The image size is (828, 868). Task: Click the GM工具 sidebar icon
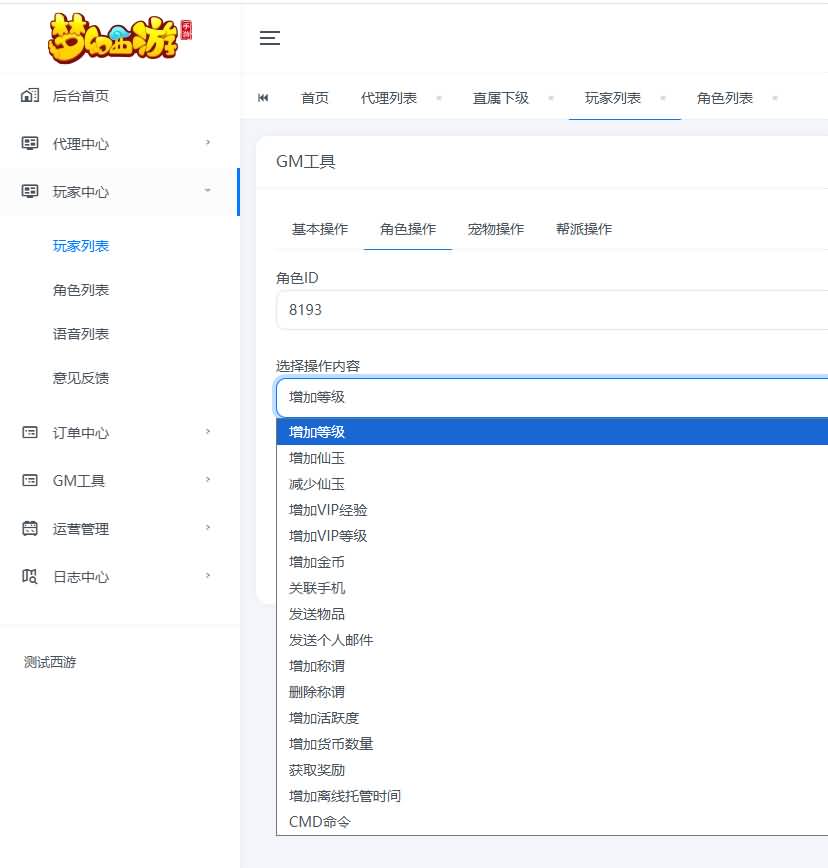coord(30,481)
